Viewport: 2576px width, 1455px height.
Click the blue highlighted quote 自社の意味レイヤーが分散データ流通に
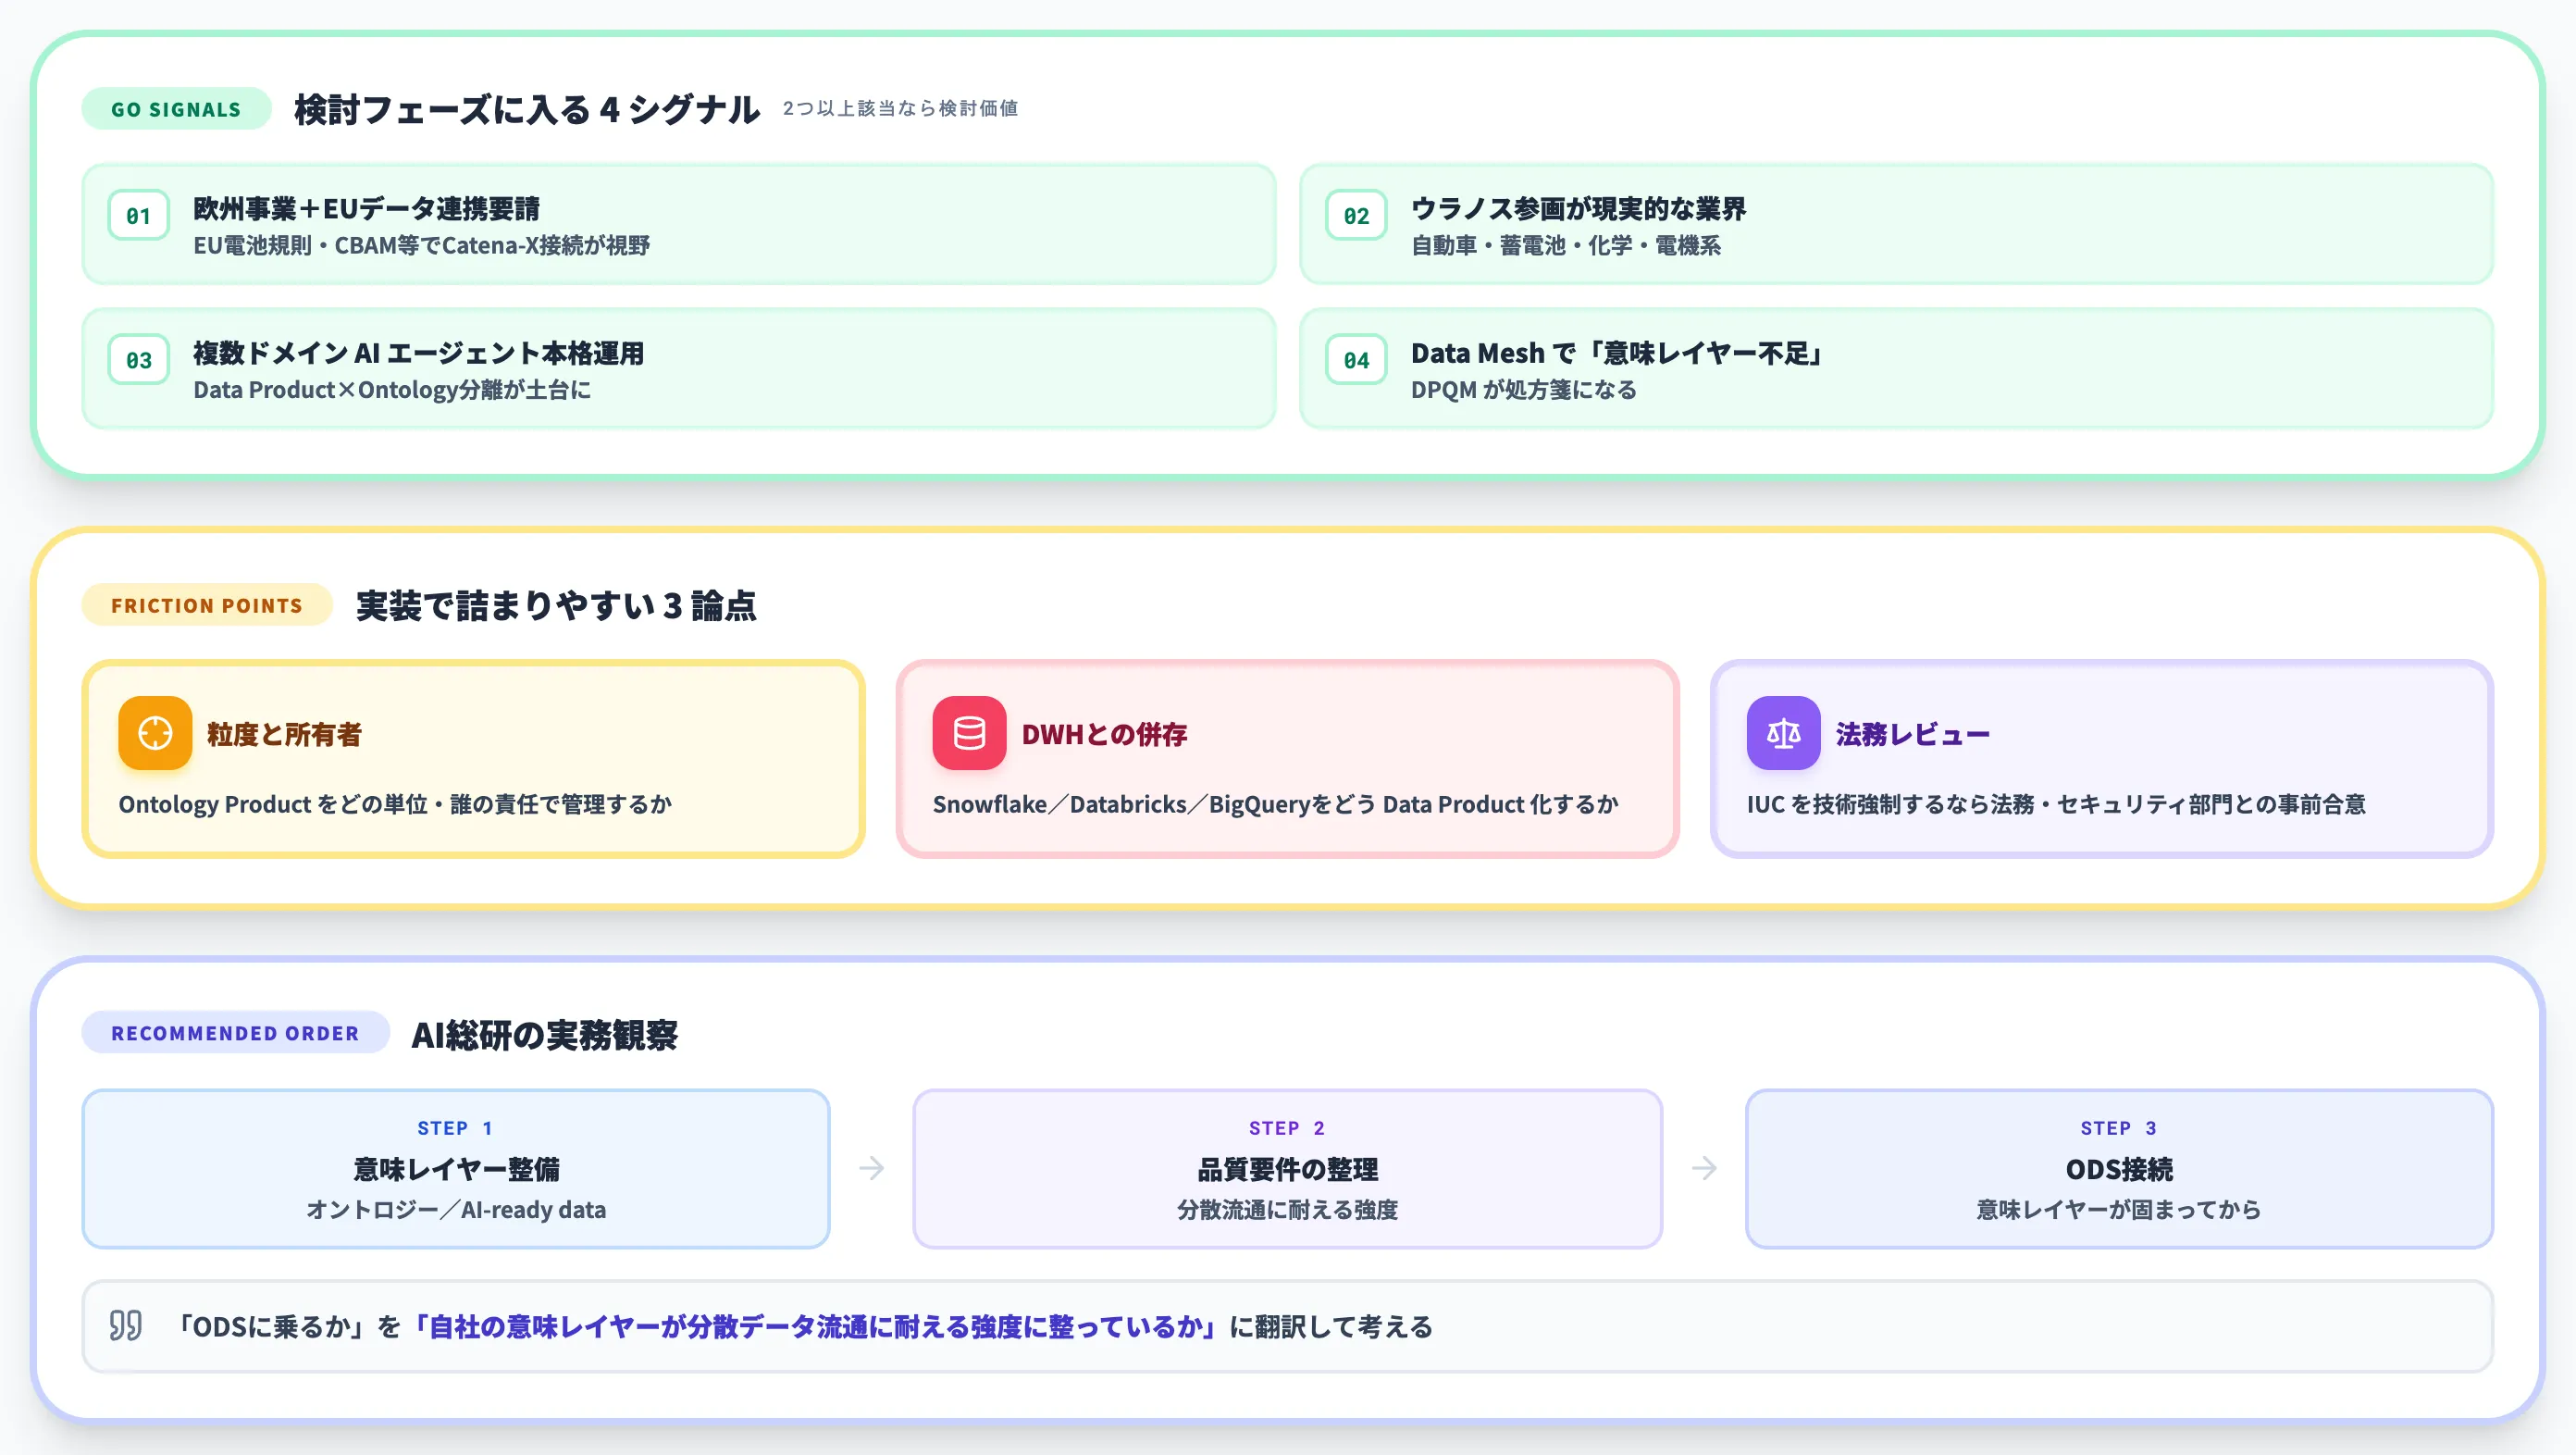coord(815,1326)
